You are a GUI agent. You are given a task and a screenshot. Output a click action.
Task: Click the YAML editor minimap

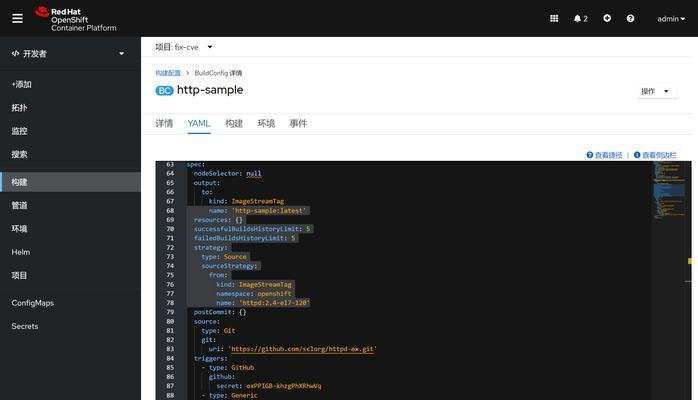pyautogui.click(x=669, y=191)
